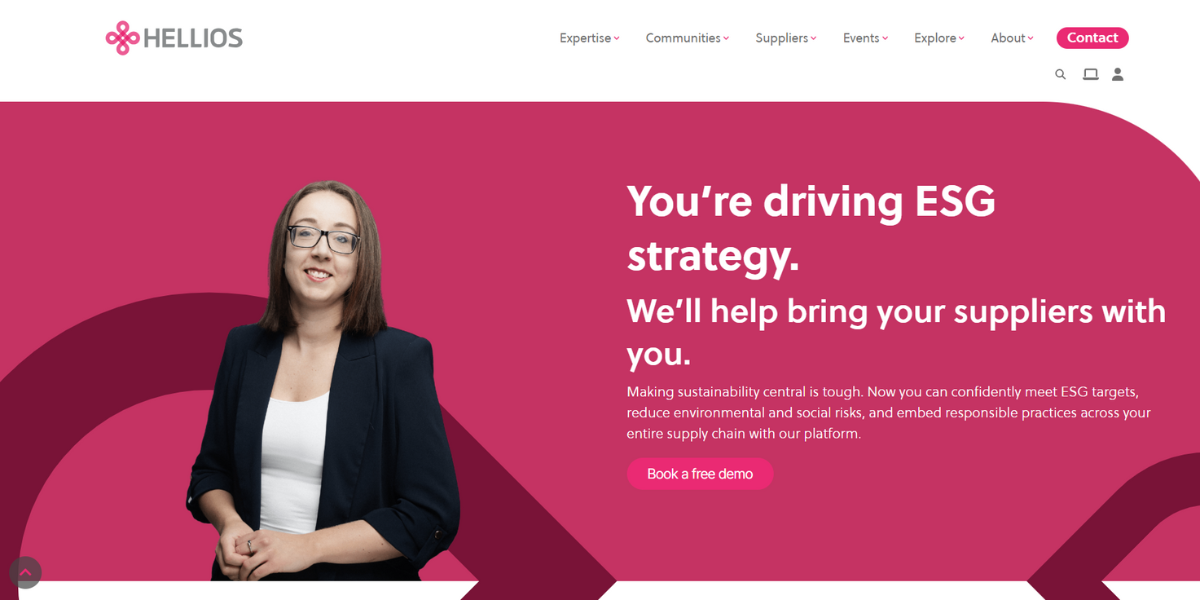Click the HELLIOS wordmark text

(x=193, y=39)
